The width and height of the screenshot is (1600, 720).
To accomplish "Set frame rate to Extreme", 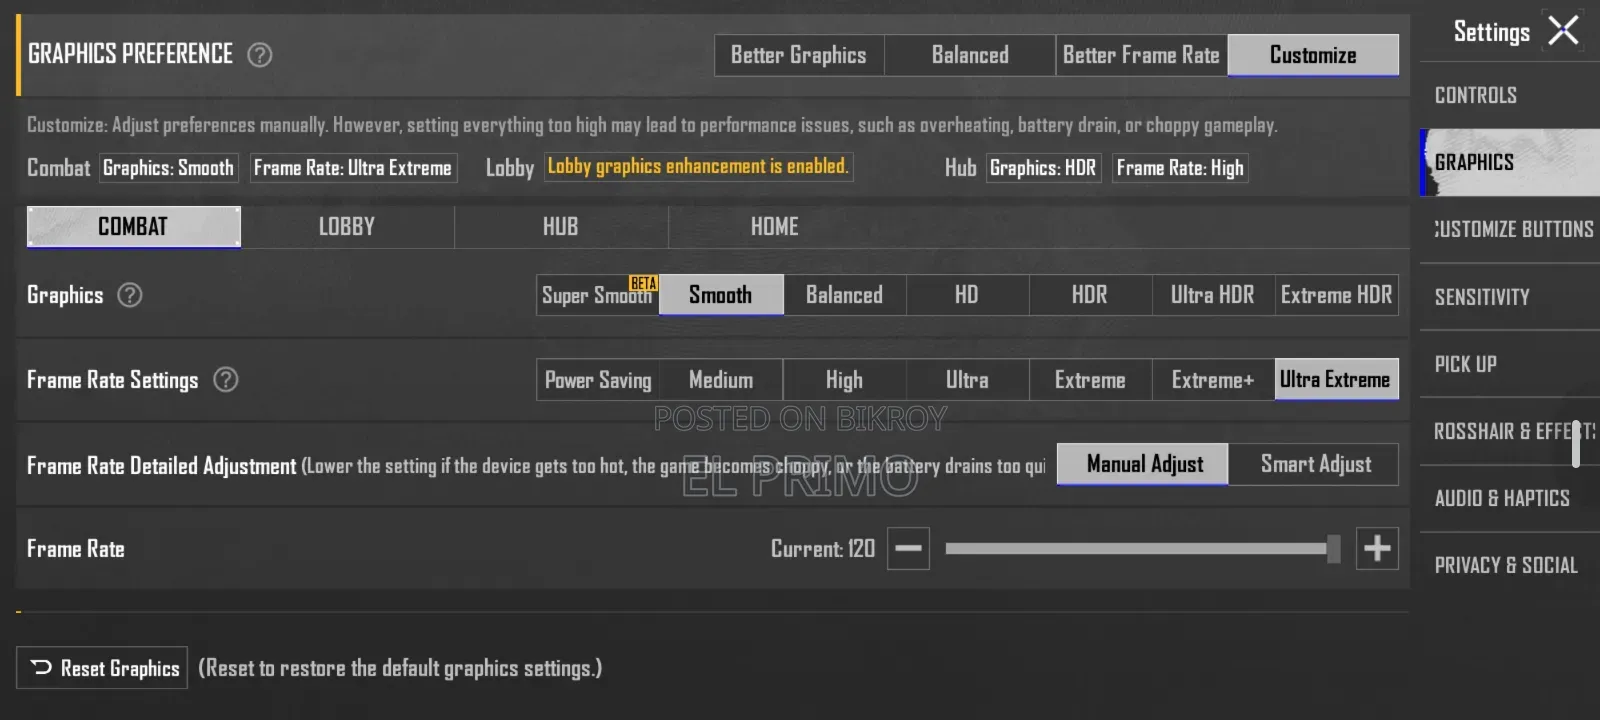I will pos(1090,380).
